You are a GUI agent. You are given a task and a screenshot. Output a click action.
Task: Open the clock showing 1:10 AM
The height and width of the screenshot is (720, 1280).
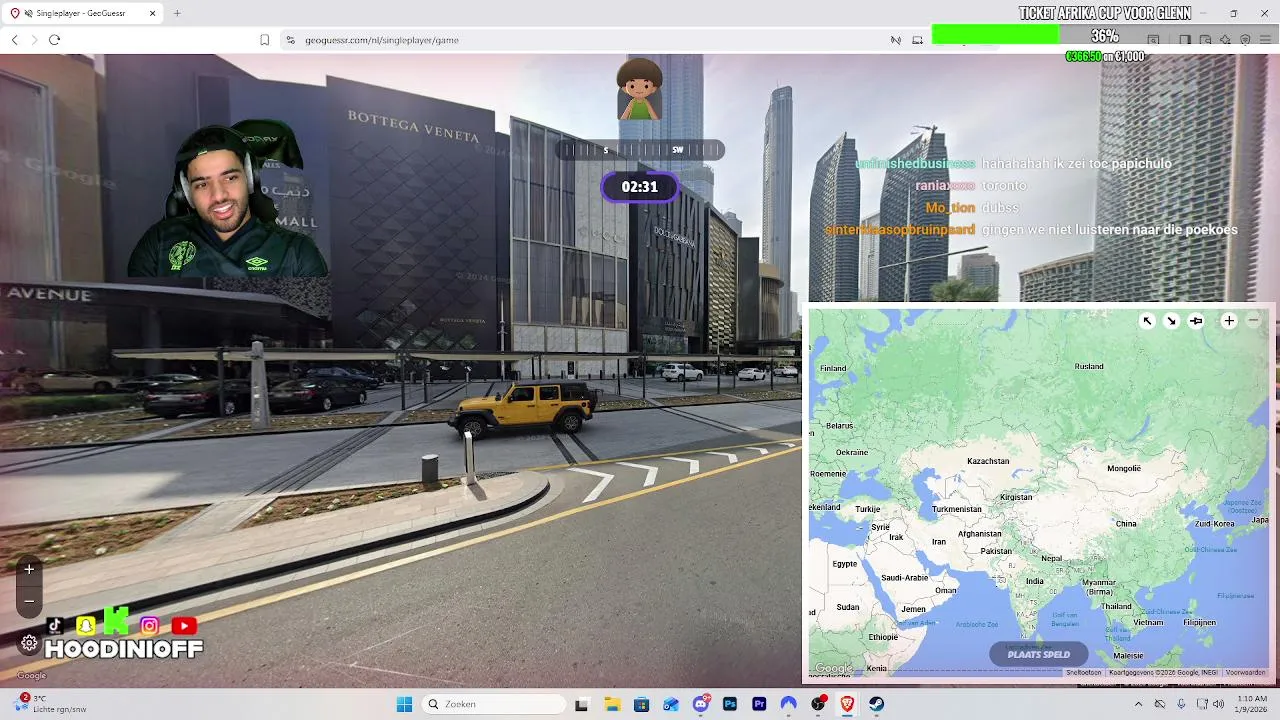coord(1252,704)
